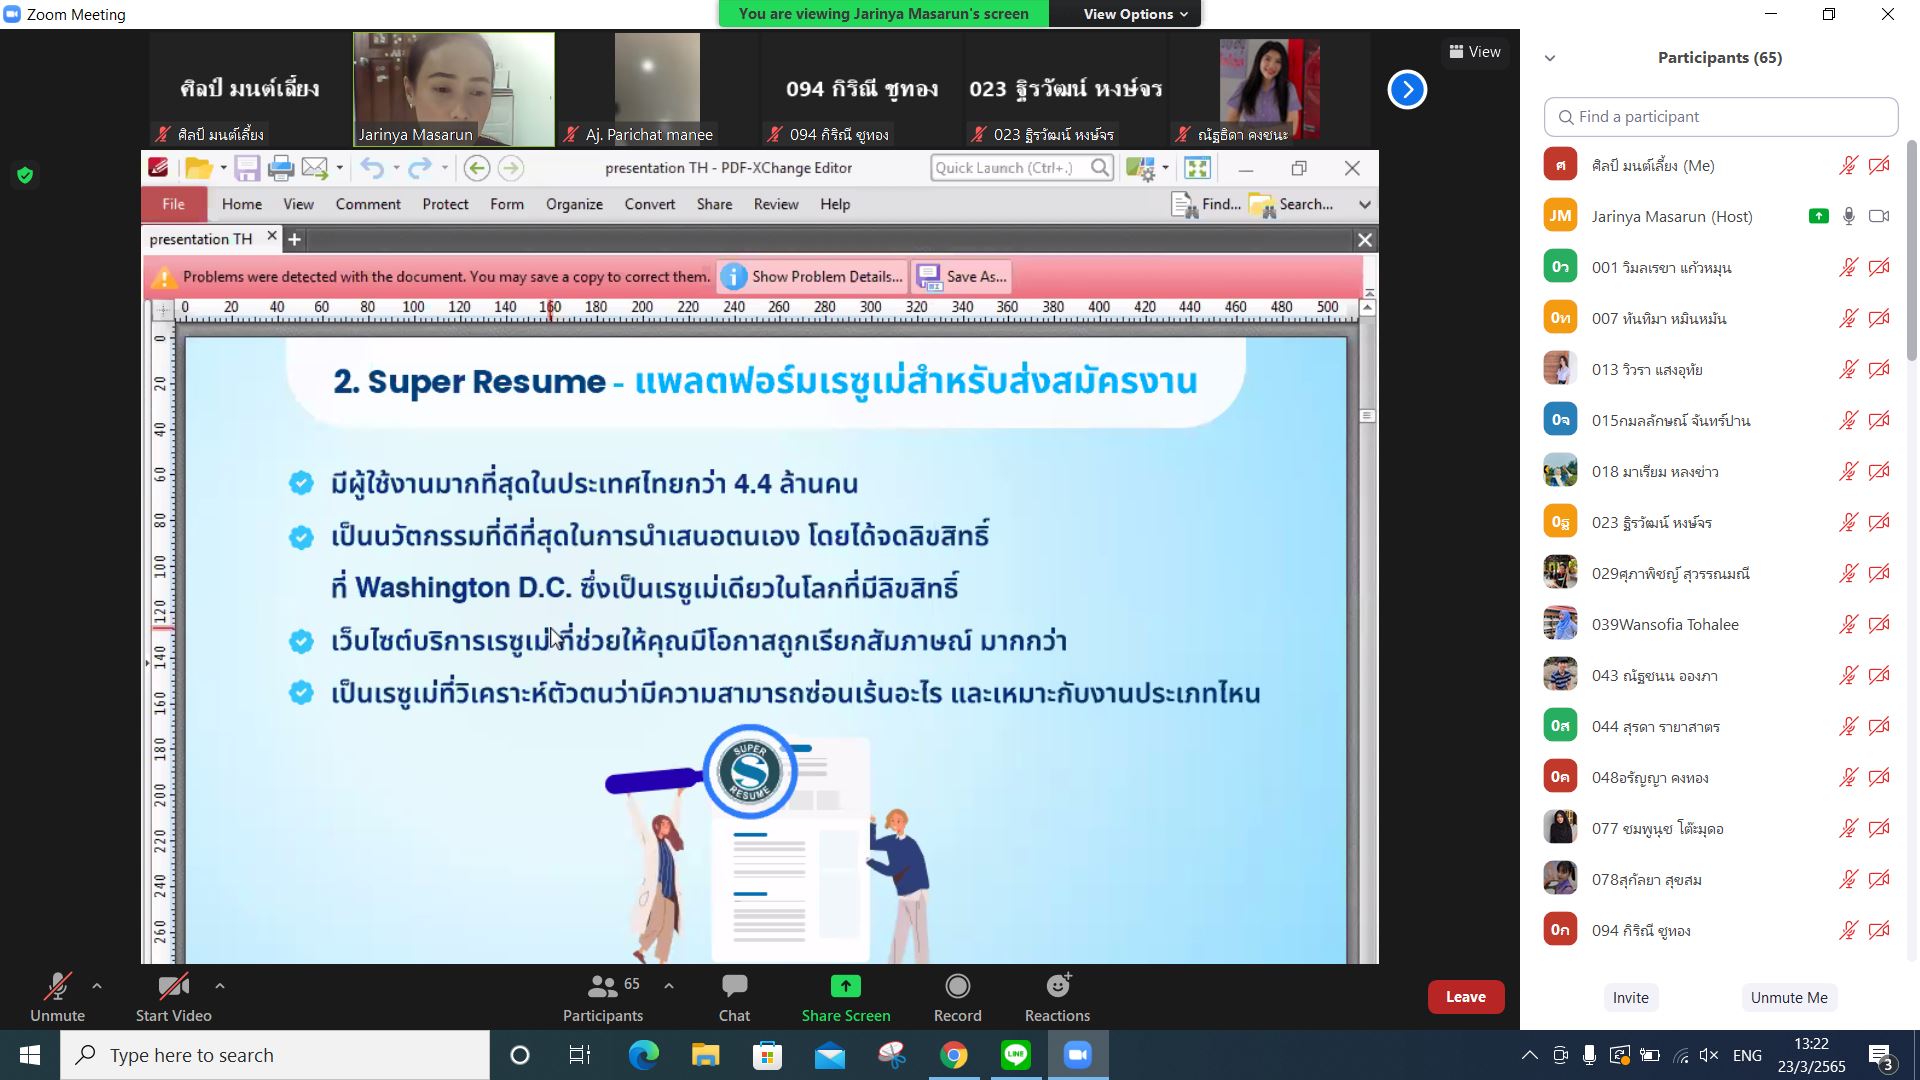Change layout with the View button
The image size is (1920, 1080).
tap(1475, 52)
